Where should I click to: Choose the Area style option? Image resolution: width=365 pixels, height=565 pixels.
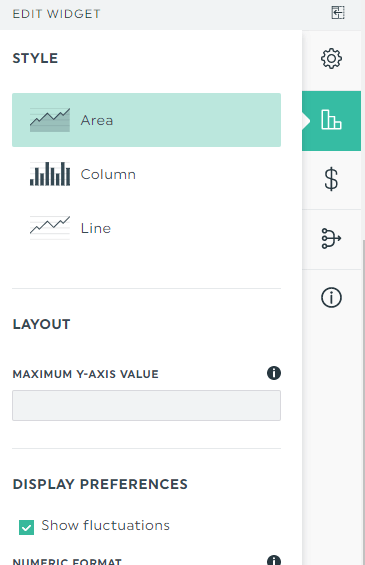[146, 120]
